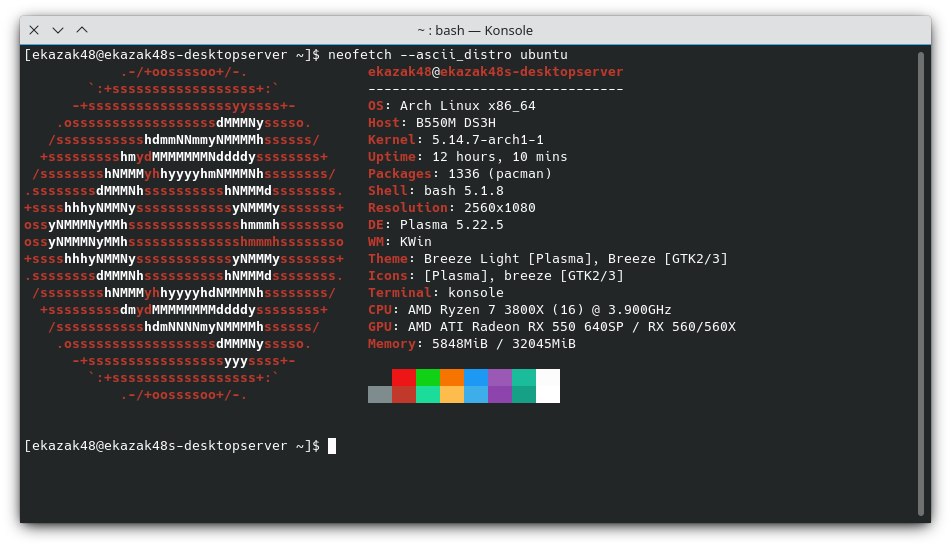951x547 pixels.
Task: Click the 'WM: KWin' line
Action: click(x=400, y=241)
